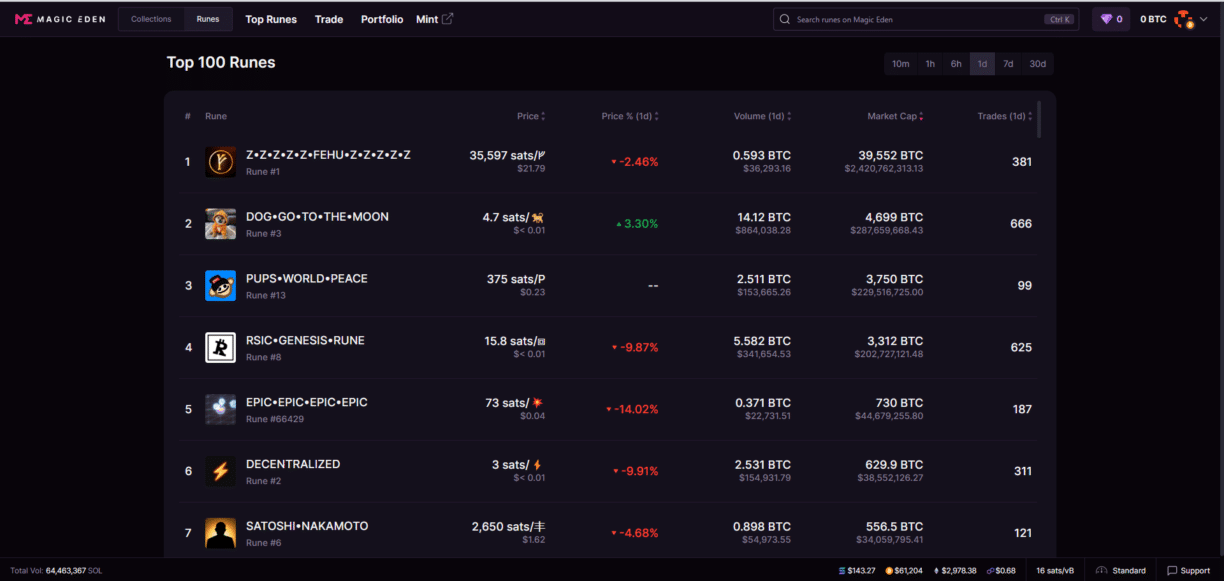Viewport: 1224px width, 581px height.
Task: Click the Support button
Action: point(1188,570)
